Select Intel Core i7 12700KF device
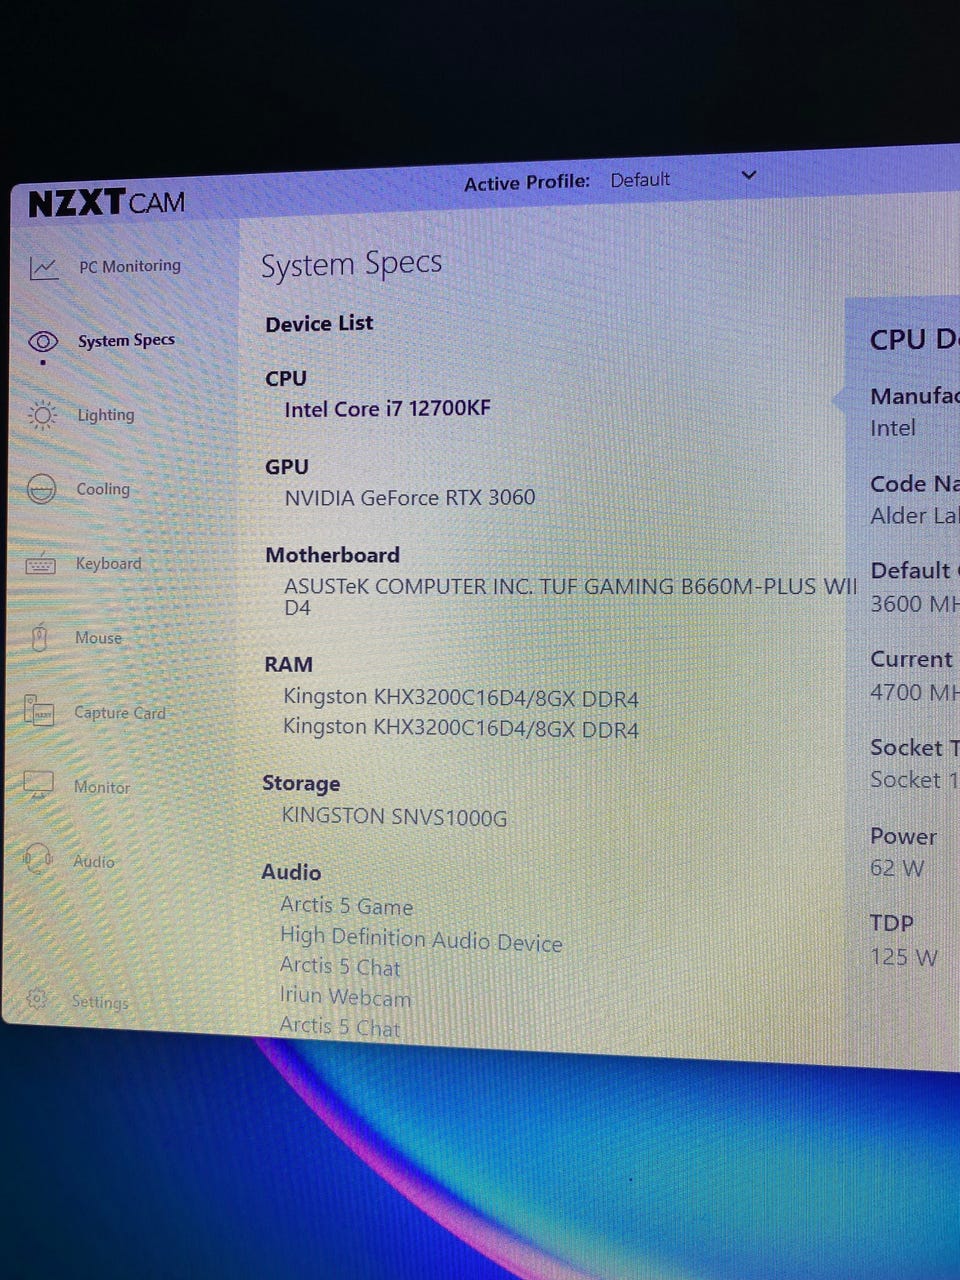This screenshot has height=1280, width=960. (x=387, y=409)
